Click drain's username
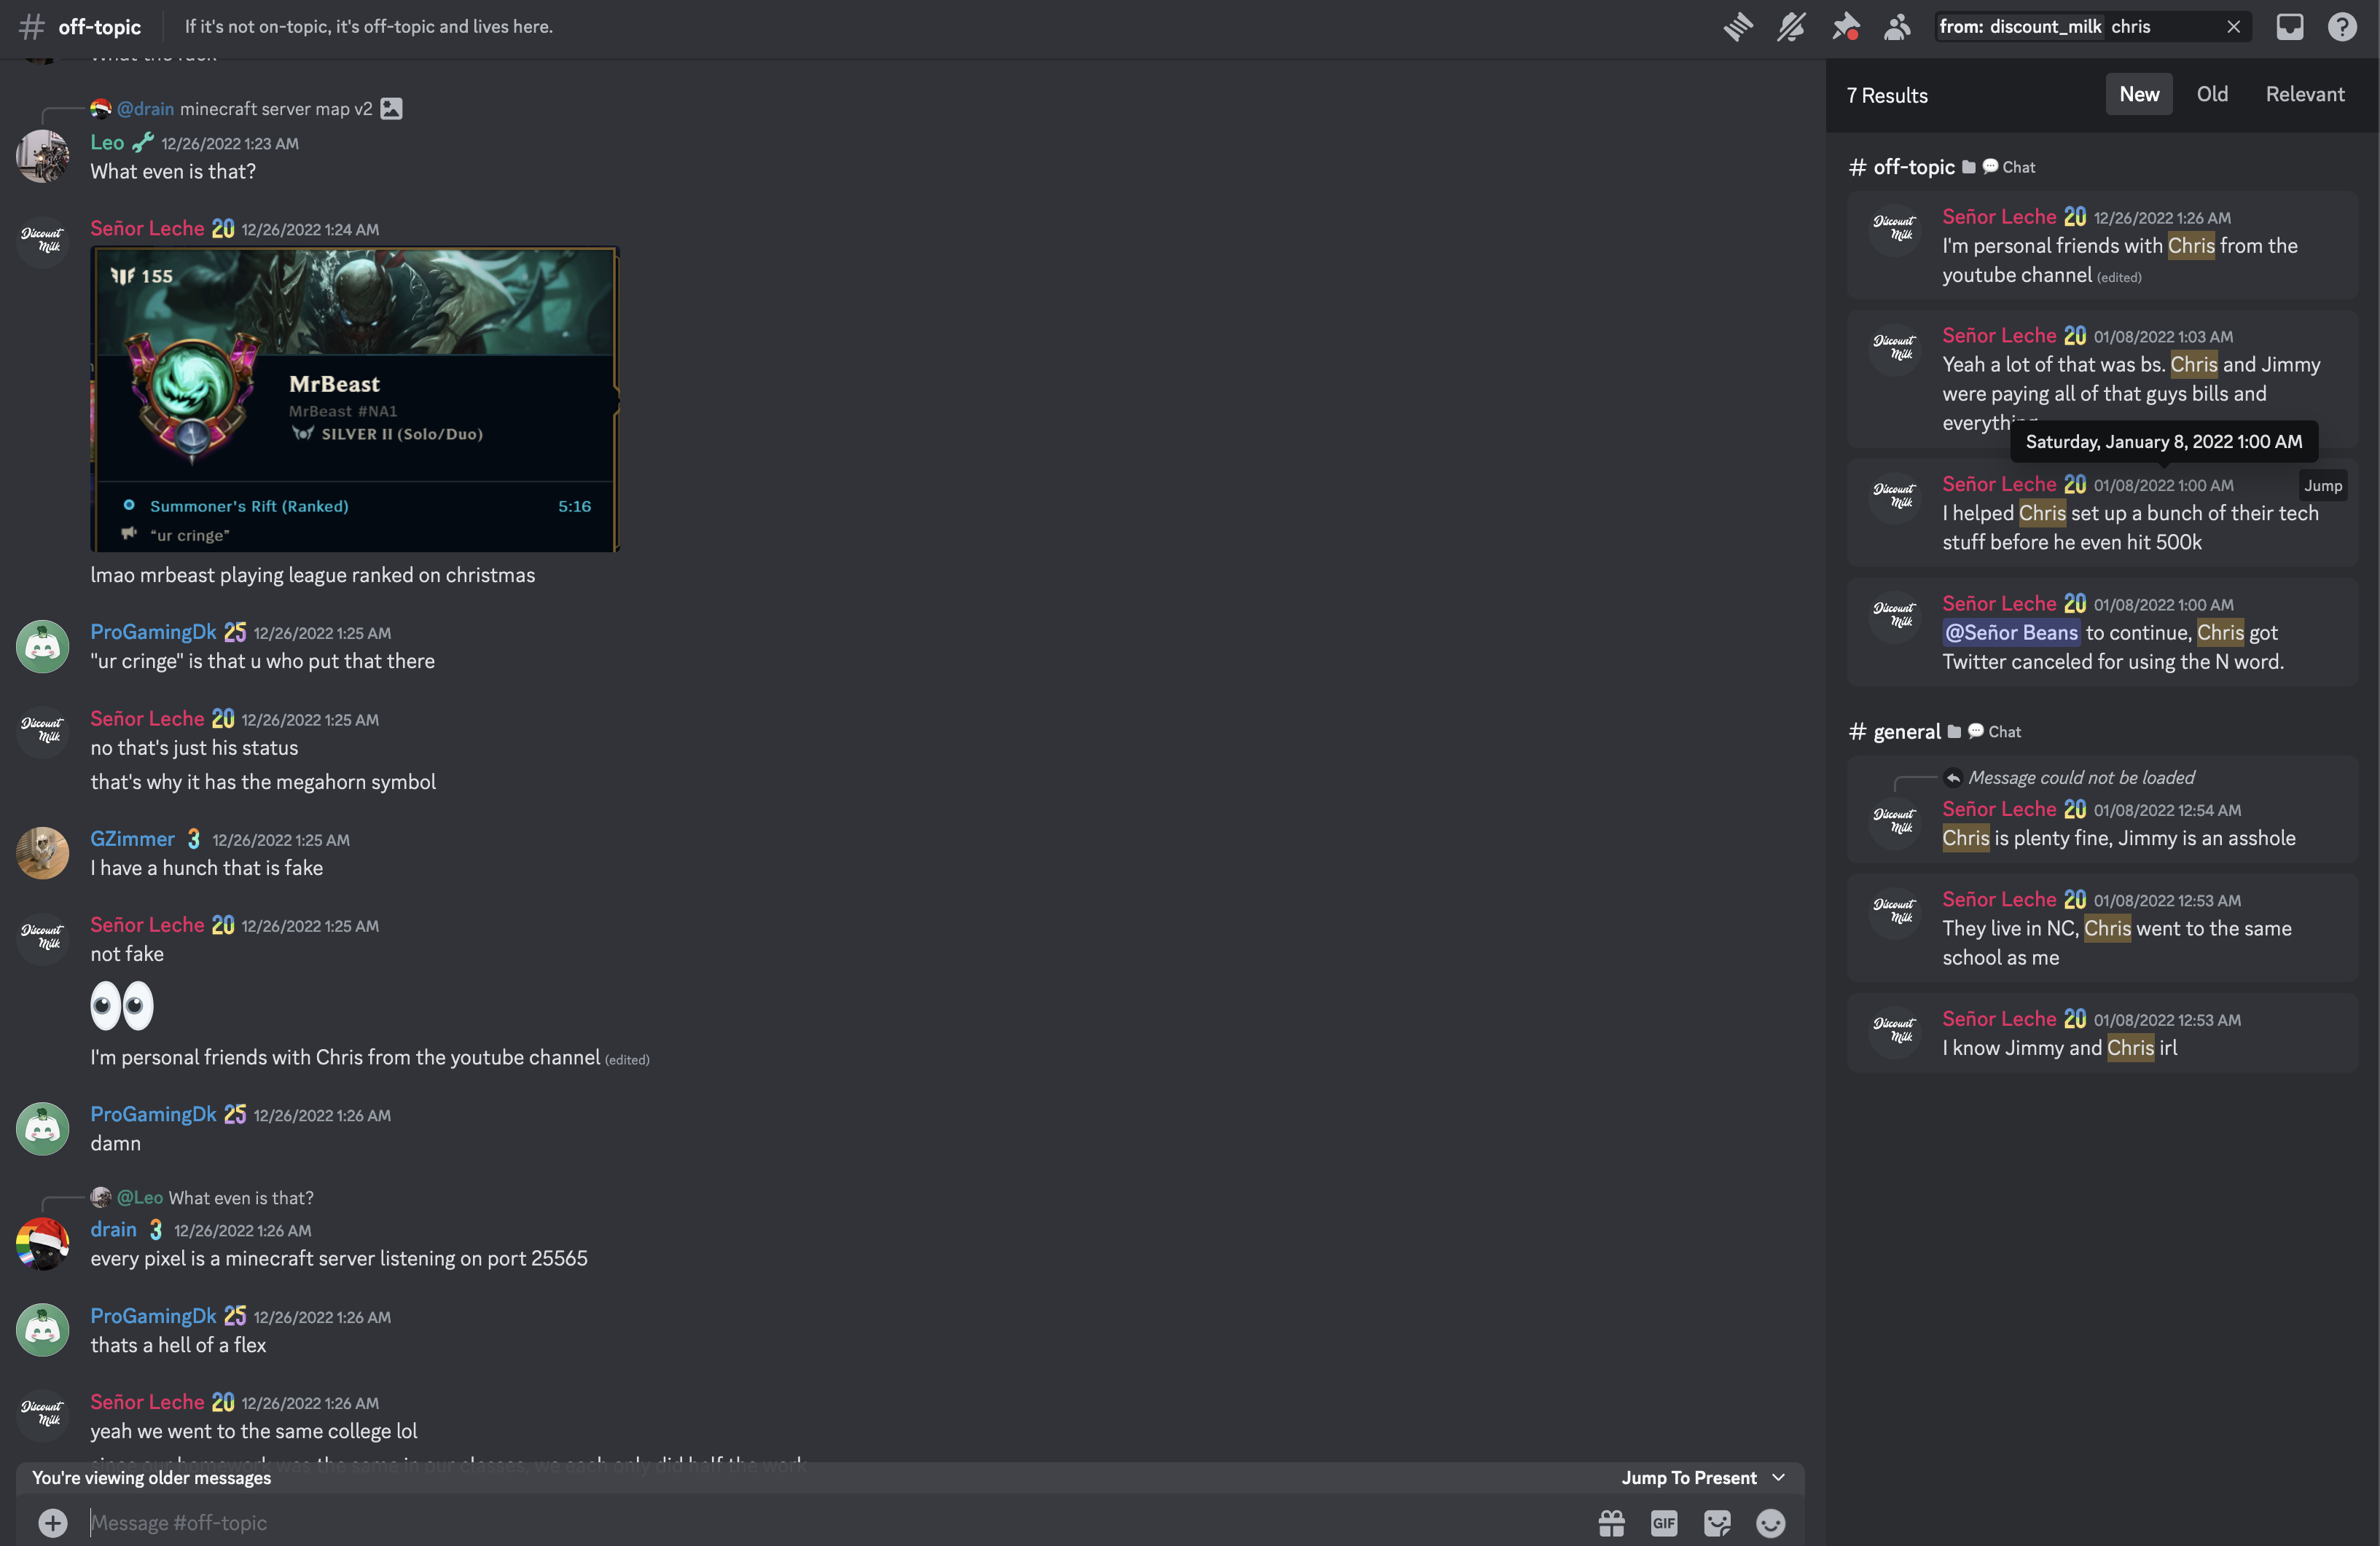Image resolution: width=2380 pixels, height=1546 pixels. tap(113, 1230)
